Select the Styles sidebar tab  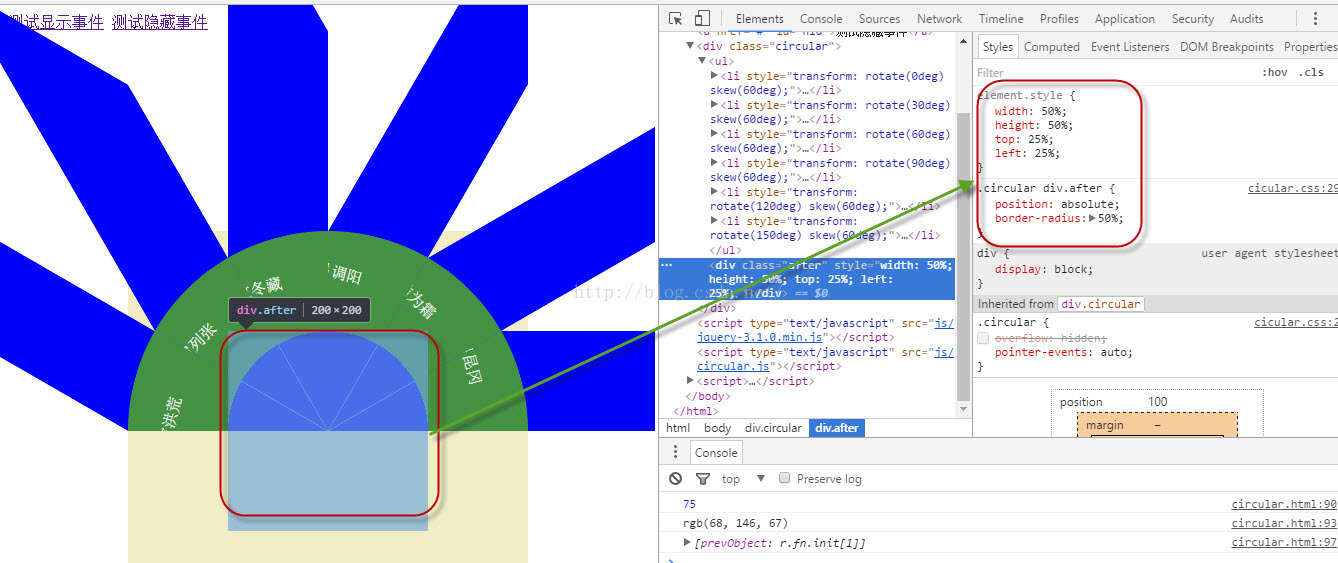[x=997, y=47]
